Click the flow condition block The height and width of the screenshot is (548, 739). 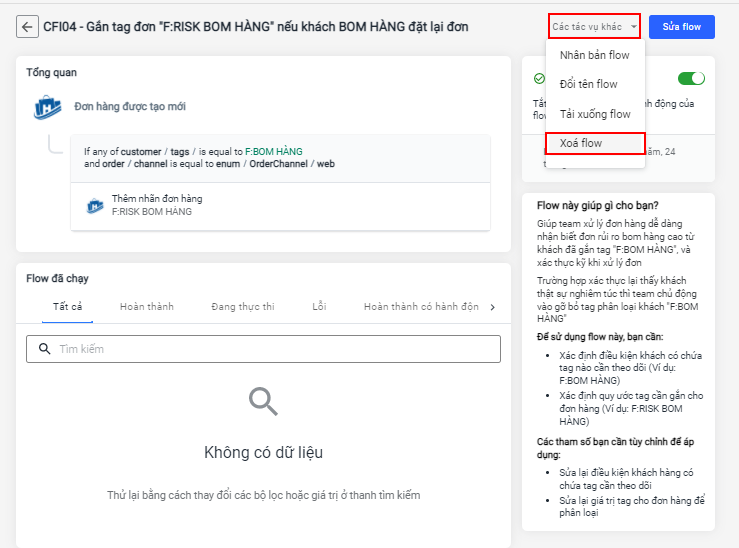(x=280, y=157)
